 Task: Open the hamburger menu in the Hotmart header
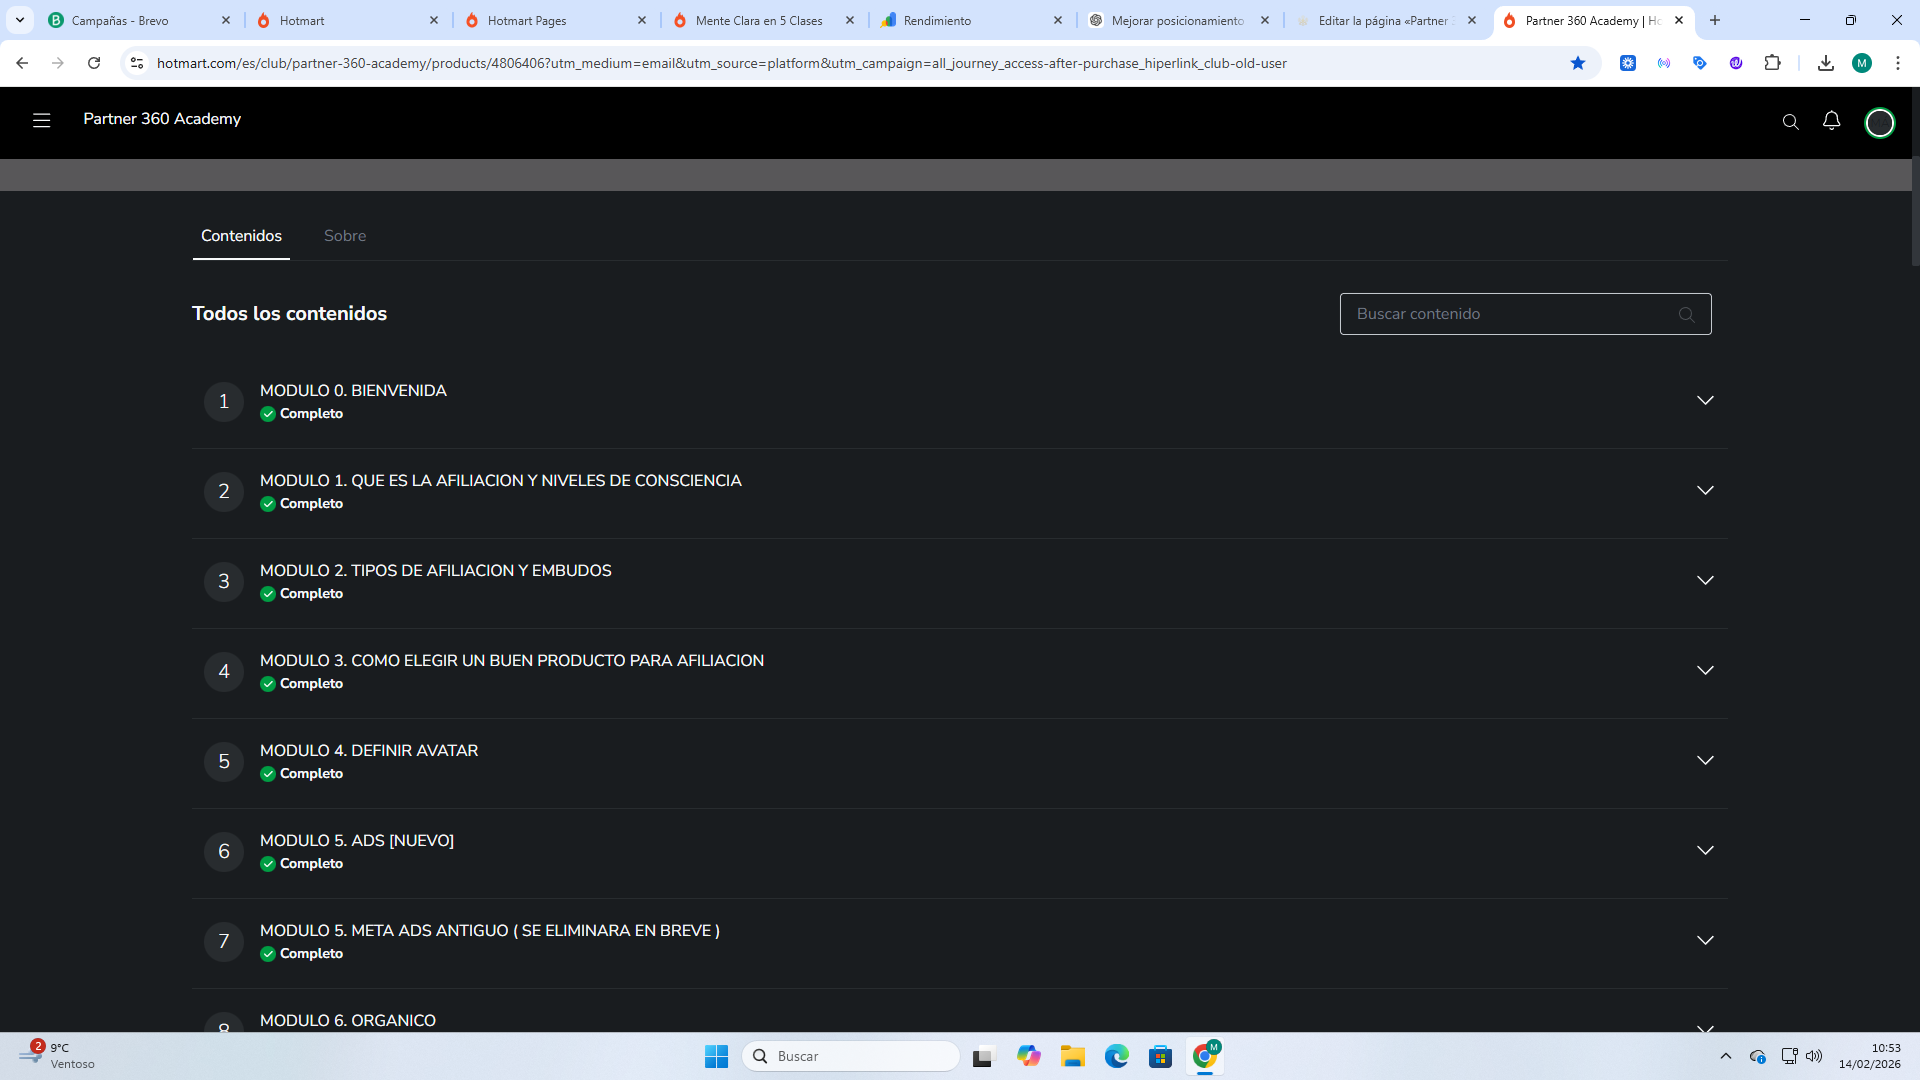click(x=41, y=120)
